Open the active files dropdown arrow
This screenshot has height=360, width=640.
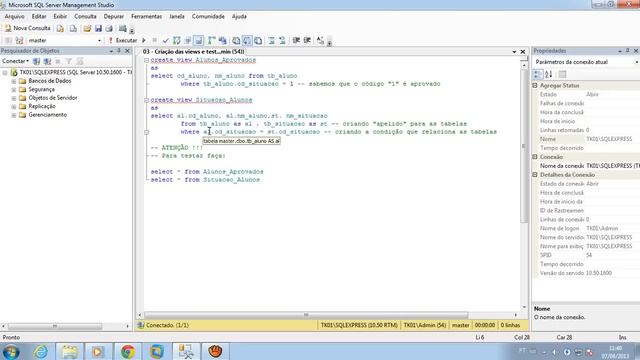(x=514, y=52)
